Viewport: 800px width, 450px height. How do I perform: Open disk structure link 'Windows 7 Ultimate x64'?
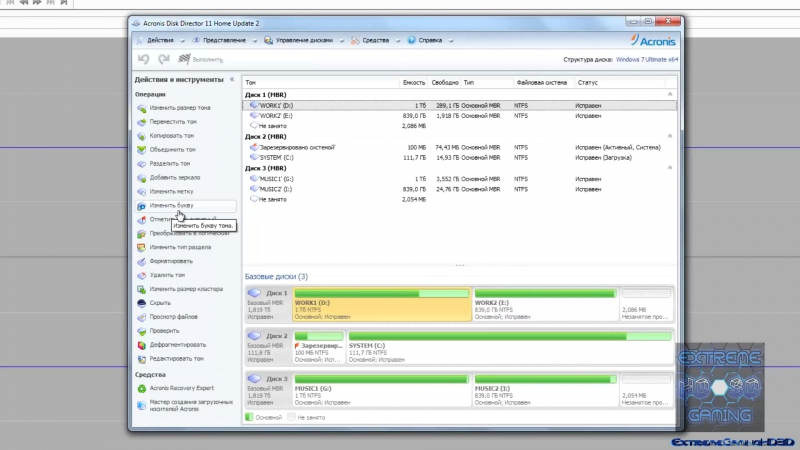647,60
